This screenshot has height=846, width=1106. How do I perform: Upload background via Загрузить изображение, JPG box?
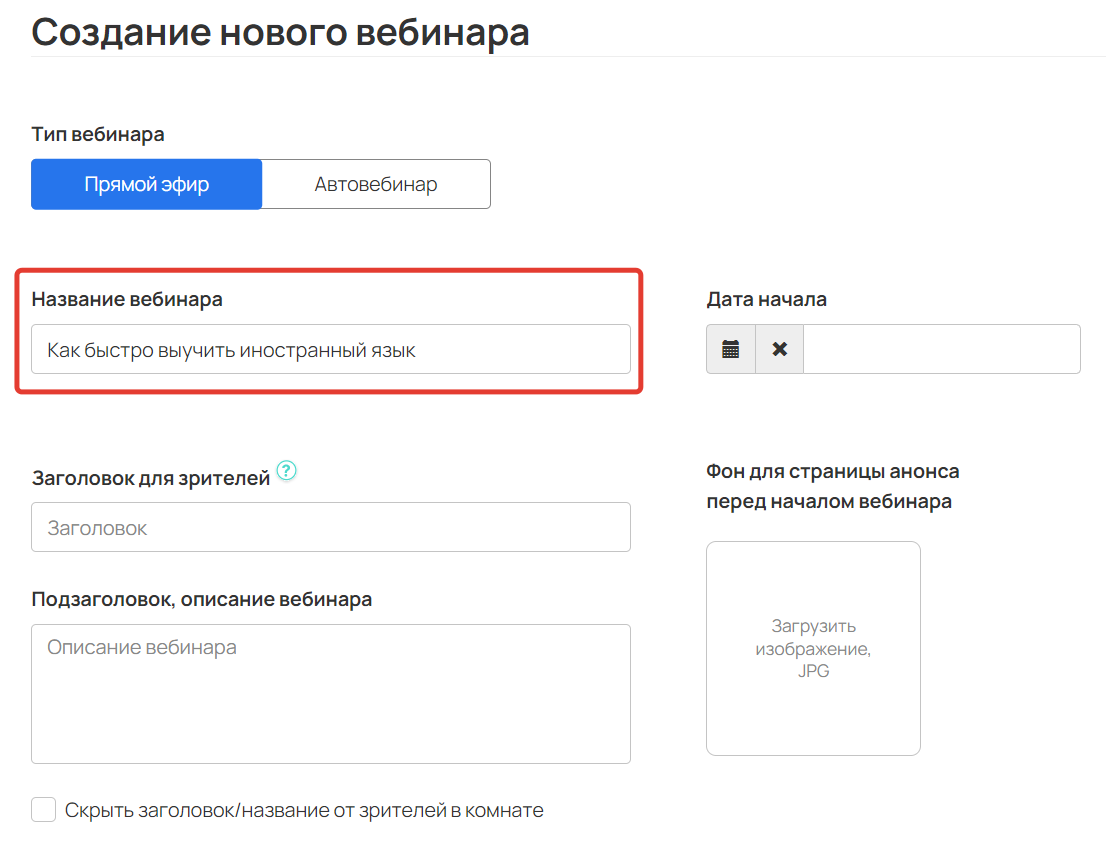pos(813,648)
